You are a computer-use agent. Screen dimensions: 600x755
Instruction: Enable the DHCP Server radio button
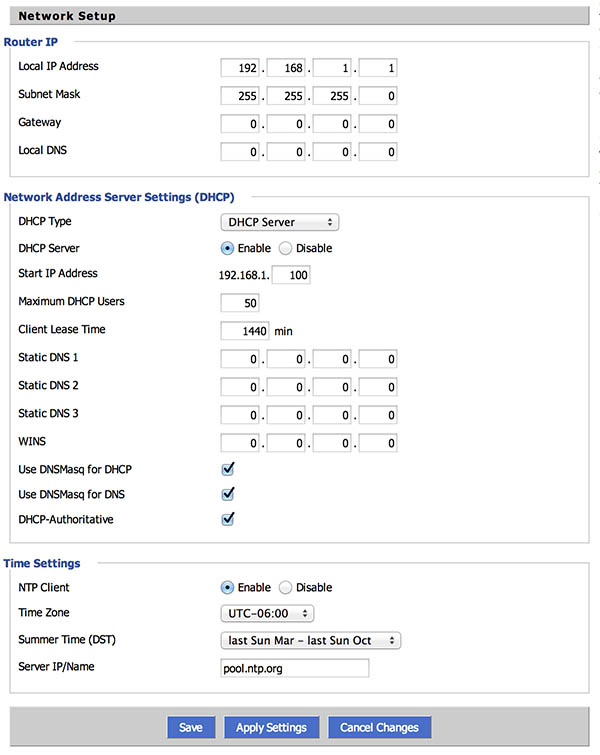(227, 248)
